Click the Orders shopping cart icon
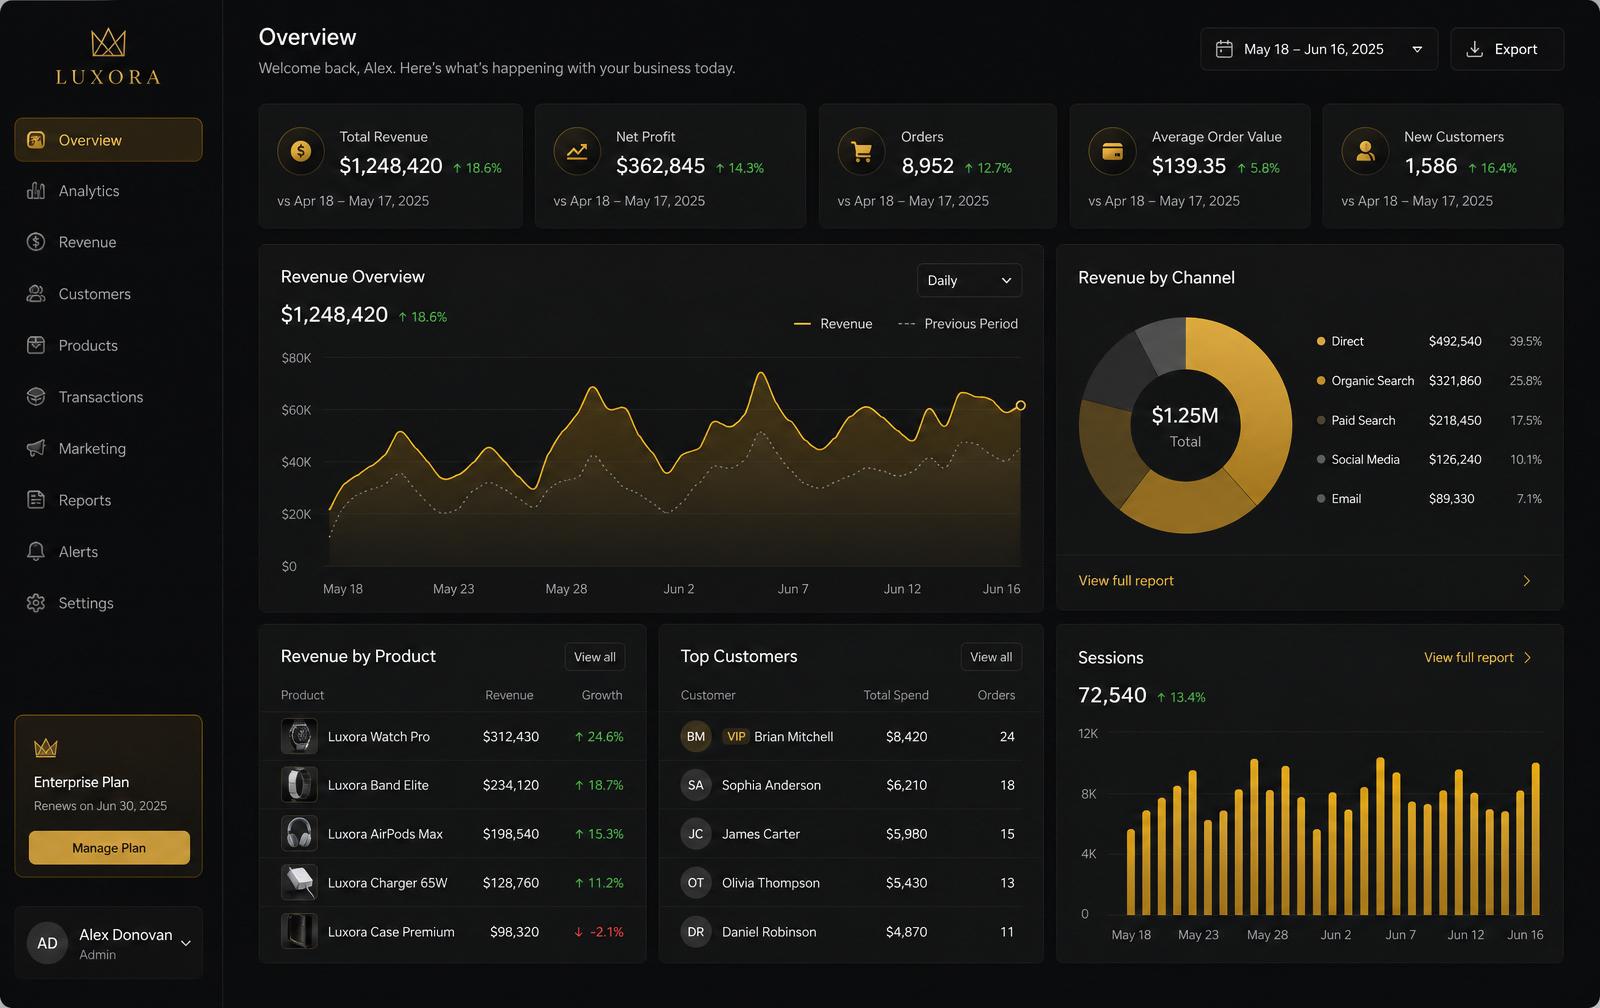The image size is (1600, 1008). pyautogui.click(x=861, y=152)
